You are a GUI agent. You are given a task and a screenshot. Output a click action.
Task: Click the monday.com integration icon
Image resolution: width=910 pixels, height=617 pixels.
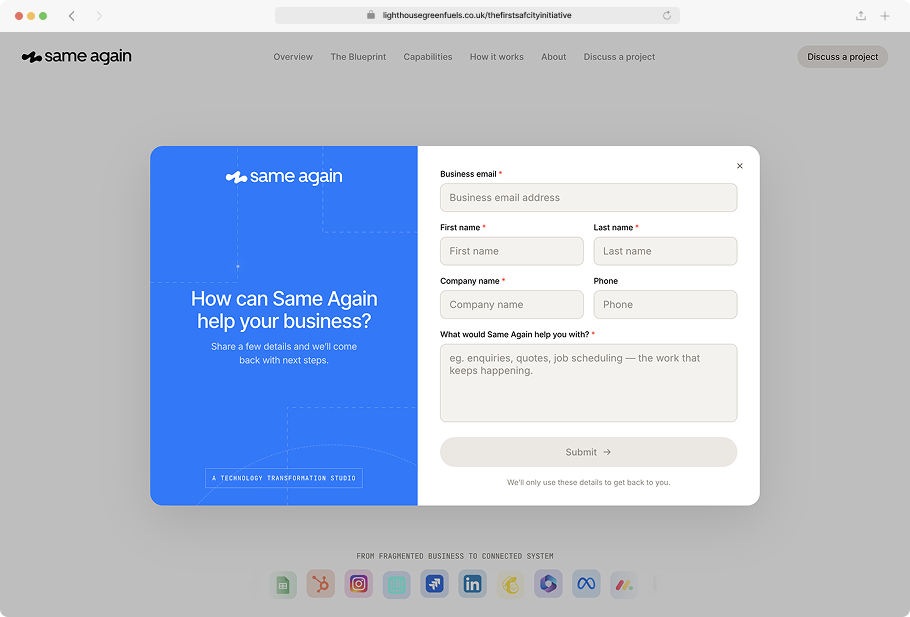pos(624,584)
